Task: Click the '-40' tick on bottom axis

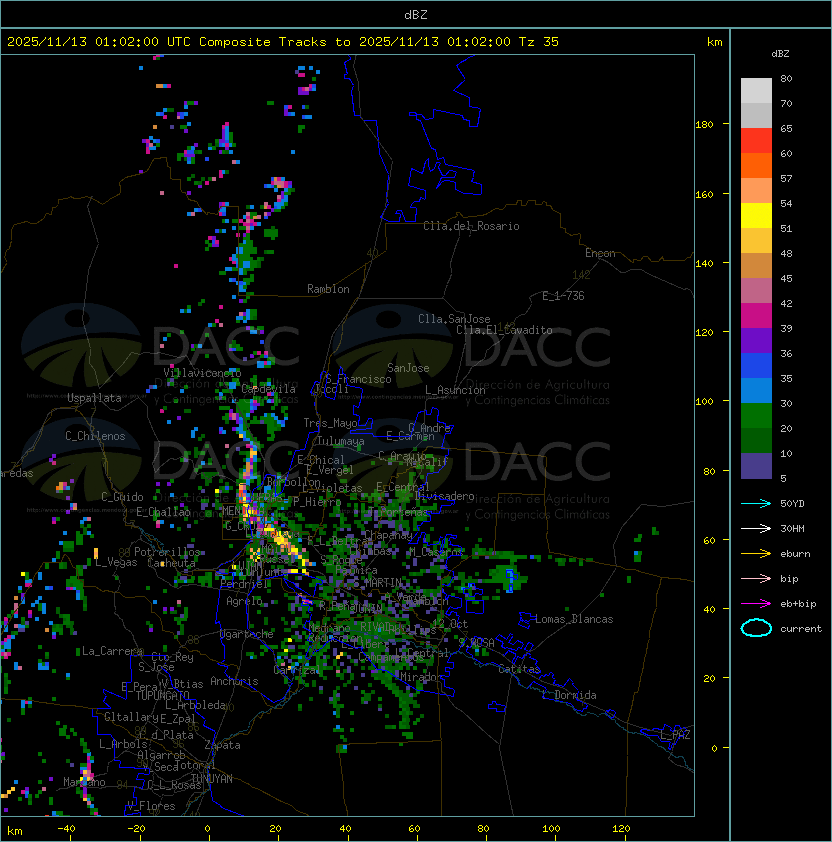Action: click(66, 829)
